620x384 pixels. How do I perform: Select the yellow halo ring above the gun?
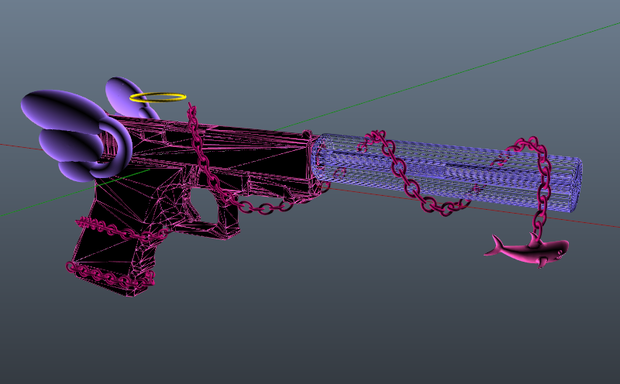[158, 97]
